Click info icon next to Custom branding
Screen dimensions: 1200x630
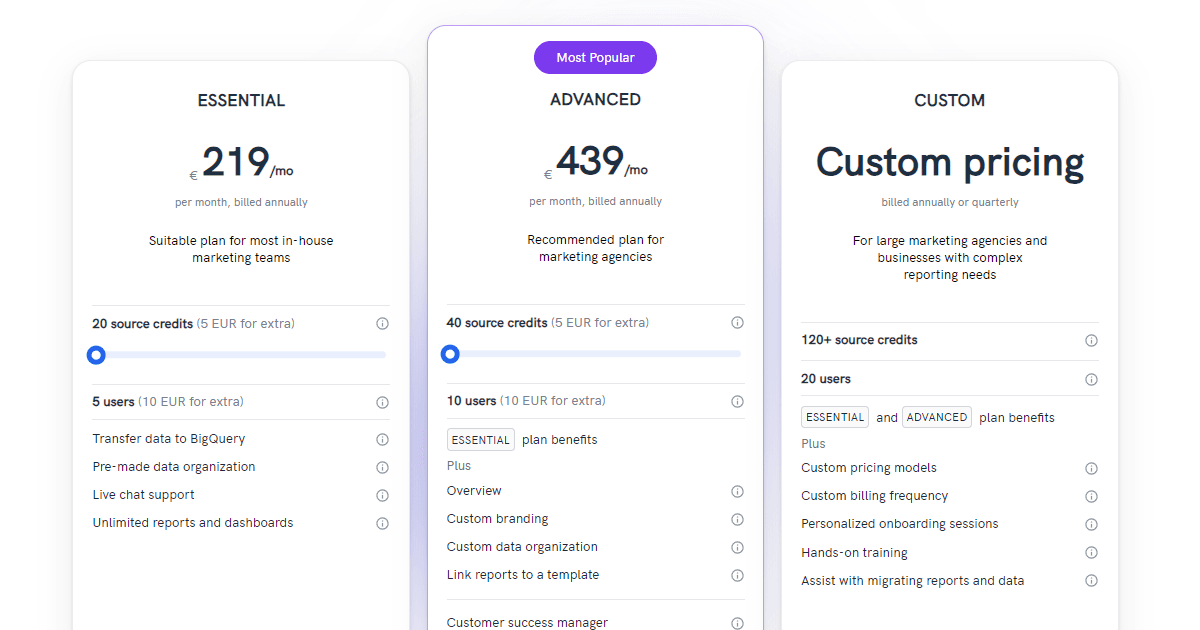(x=737, y=519)
